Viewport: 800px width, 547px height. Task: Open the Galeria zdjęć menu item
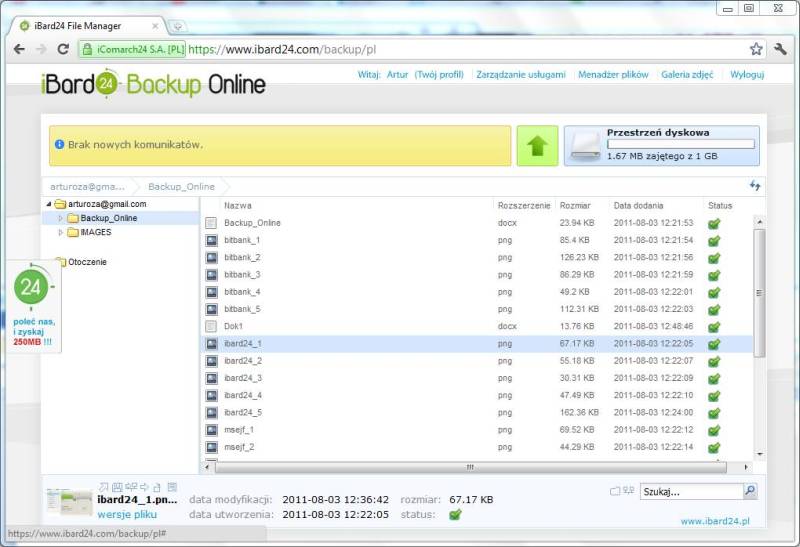(687, 75)
